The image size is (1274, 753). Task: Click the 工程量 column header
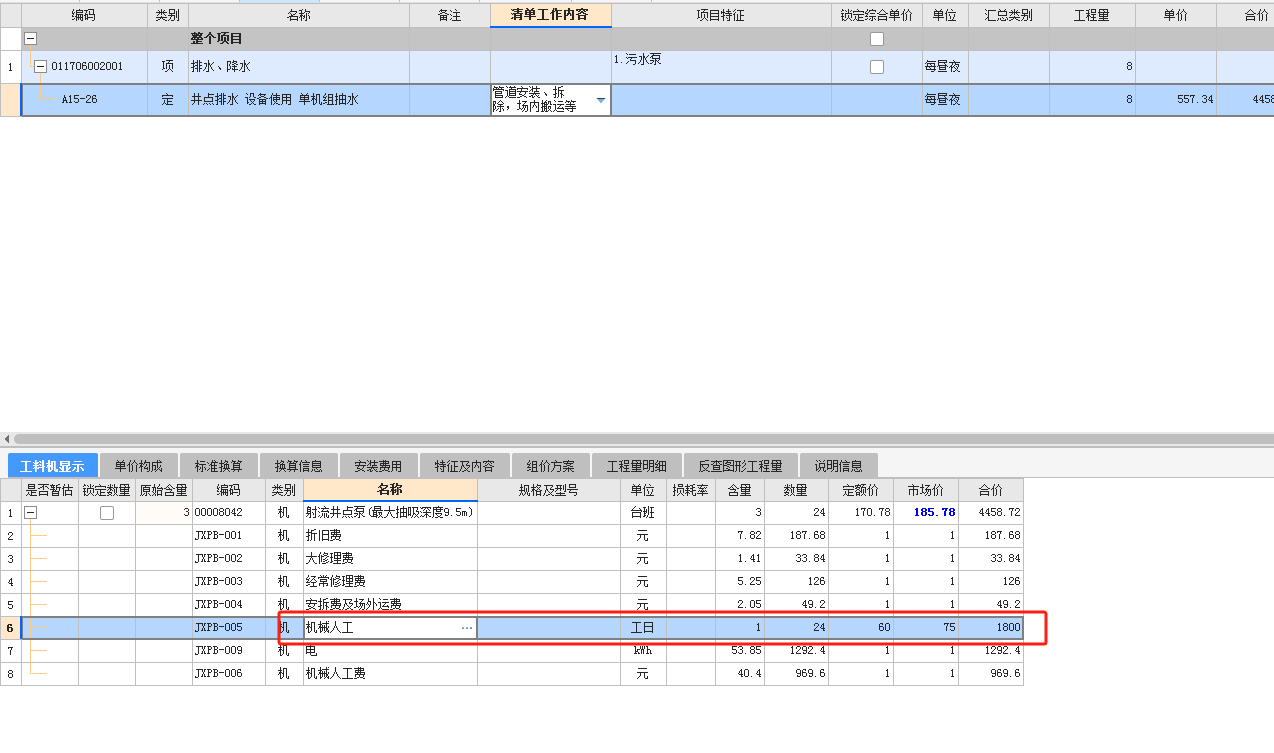(x=1092, y=15)
